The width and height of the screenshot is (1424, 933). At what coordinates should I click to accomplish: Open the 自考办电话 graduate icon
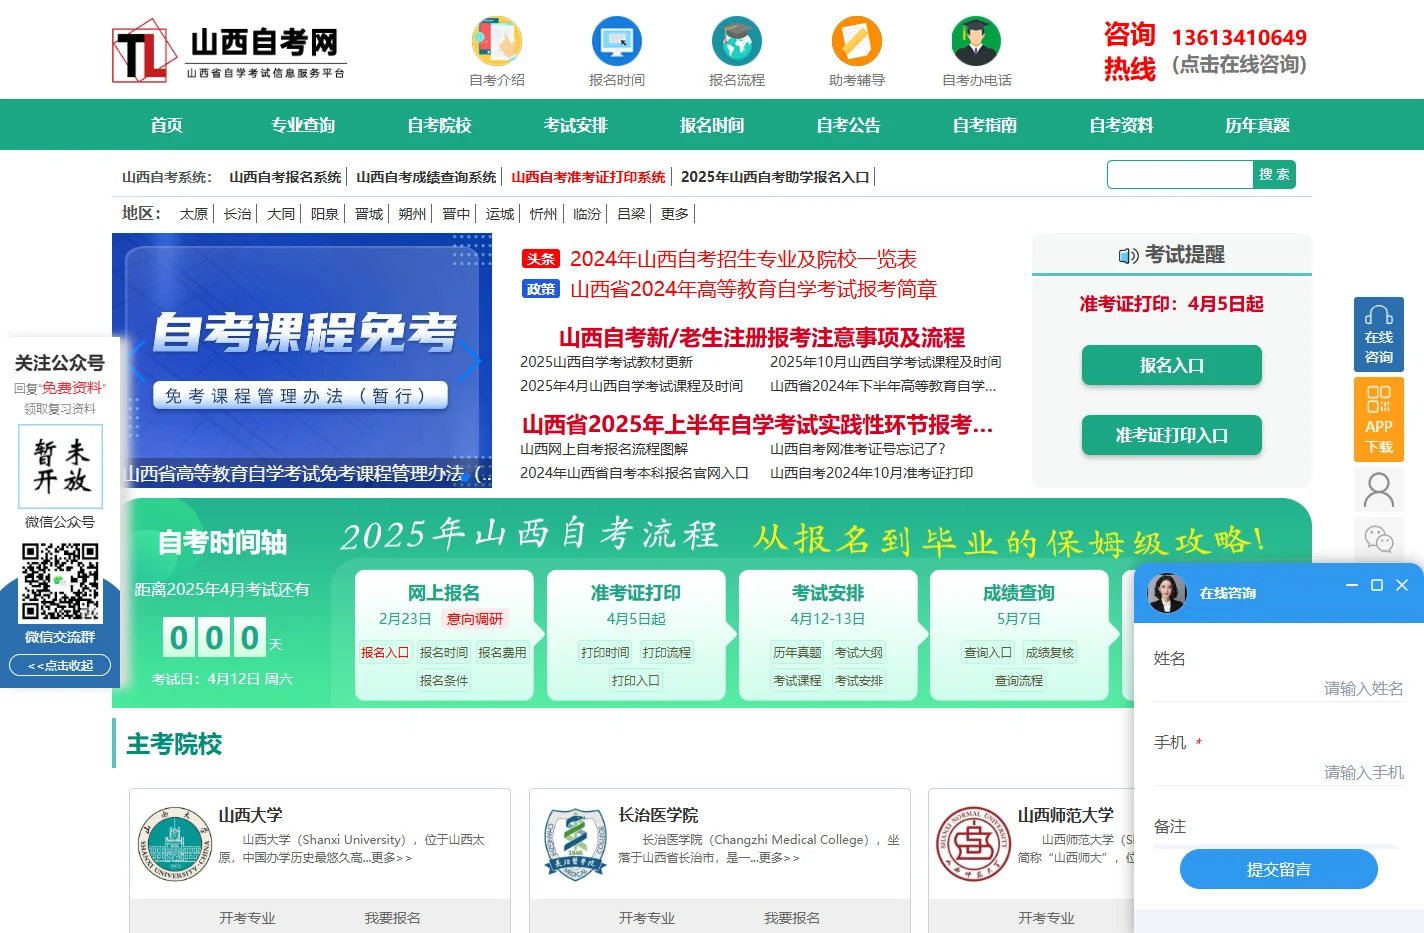tap(977, 41)
